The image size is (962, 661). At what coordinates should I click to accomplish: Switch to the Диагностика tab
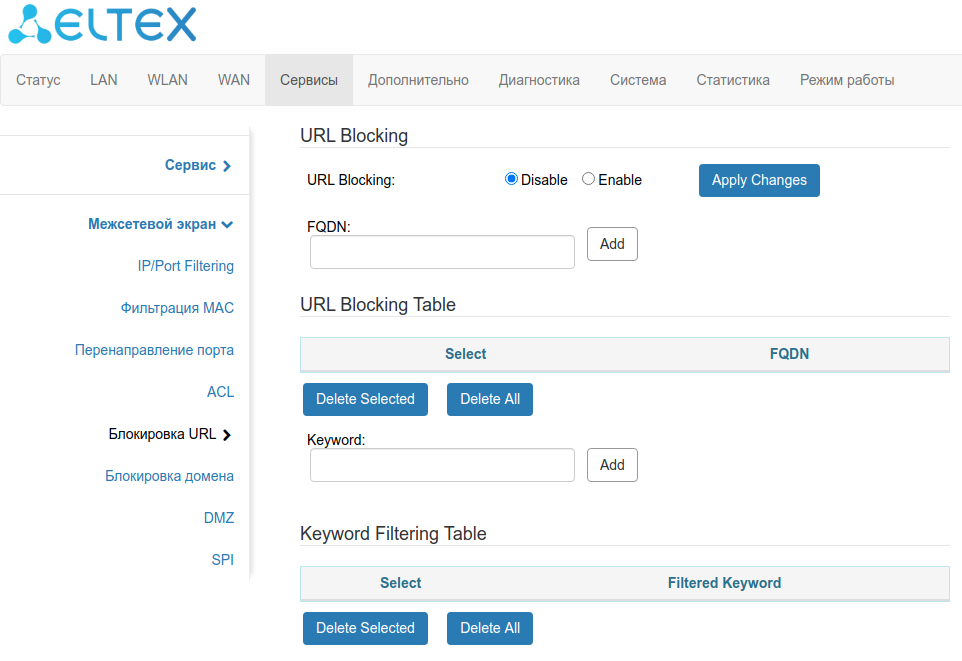539,80
